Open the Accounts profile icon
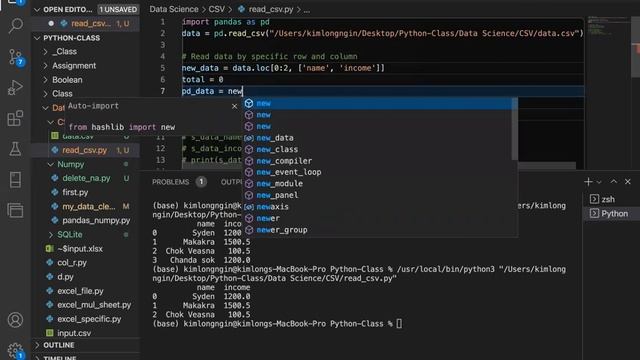The width and height of the screenshot is (640, 360). pyautogui.click(x=16, y=320)
